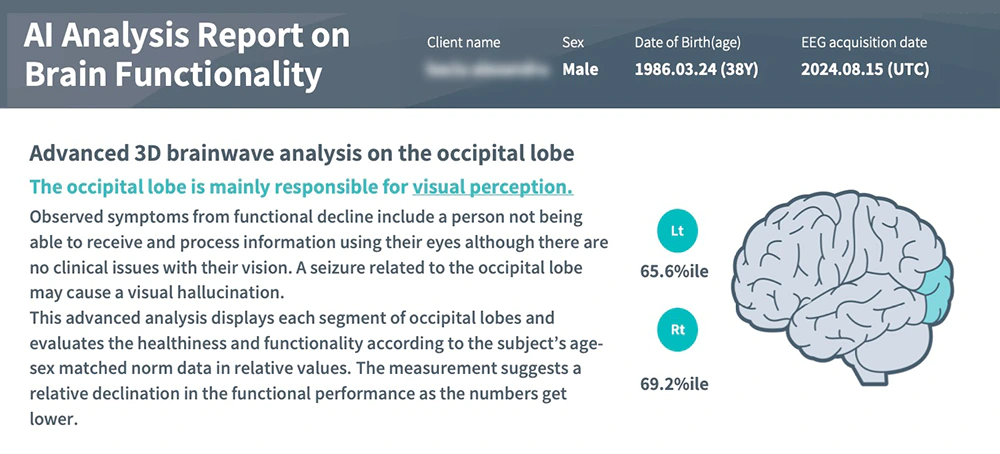Click the 65.6%ile left percentile value
This screenshot has height=454, width=1000.
676,270
